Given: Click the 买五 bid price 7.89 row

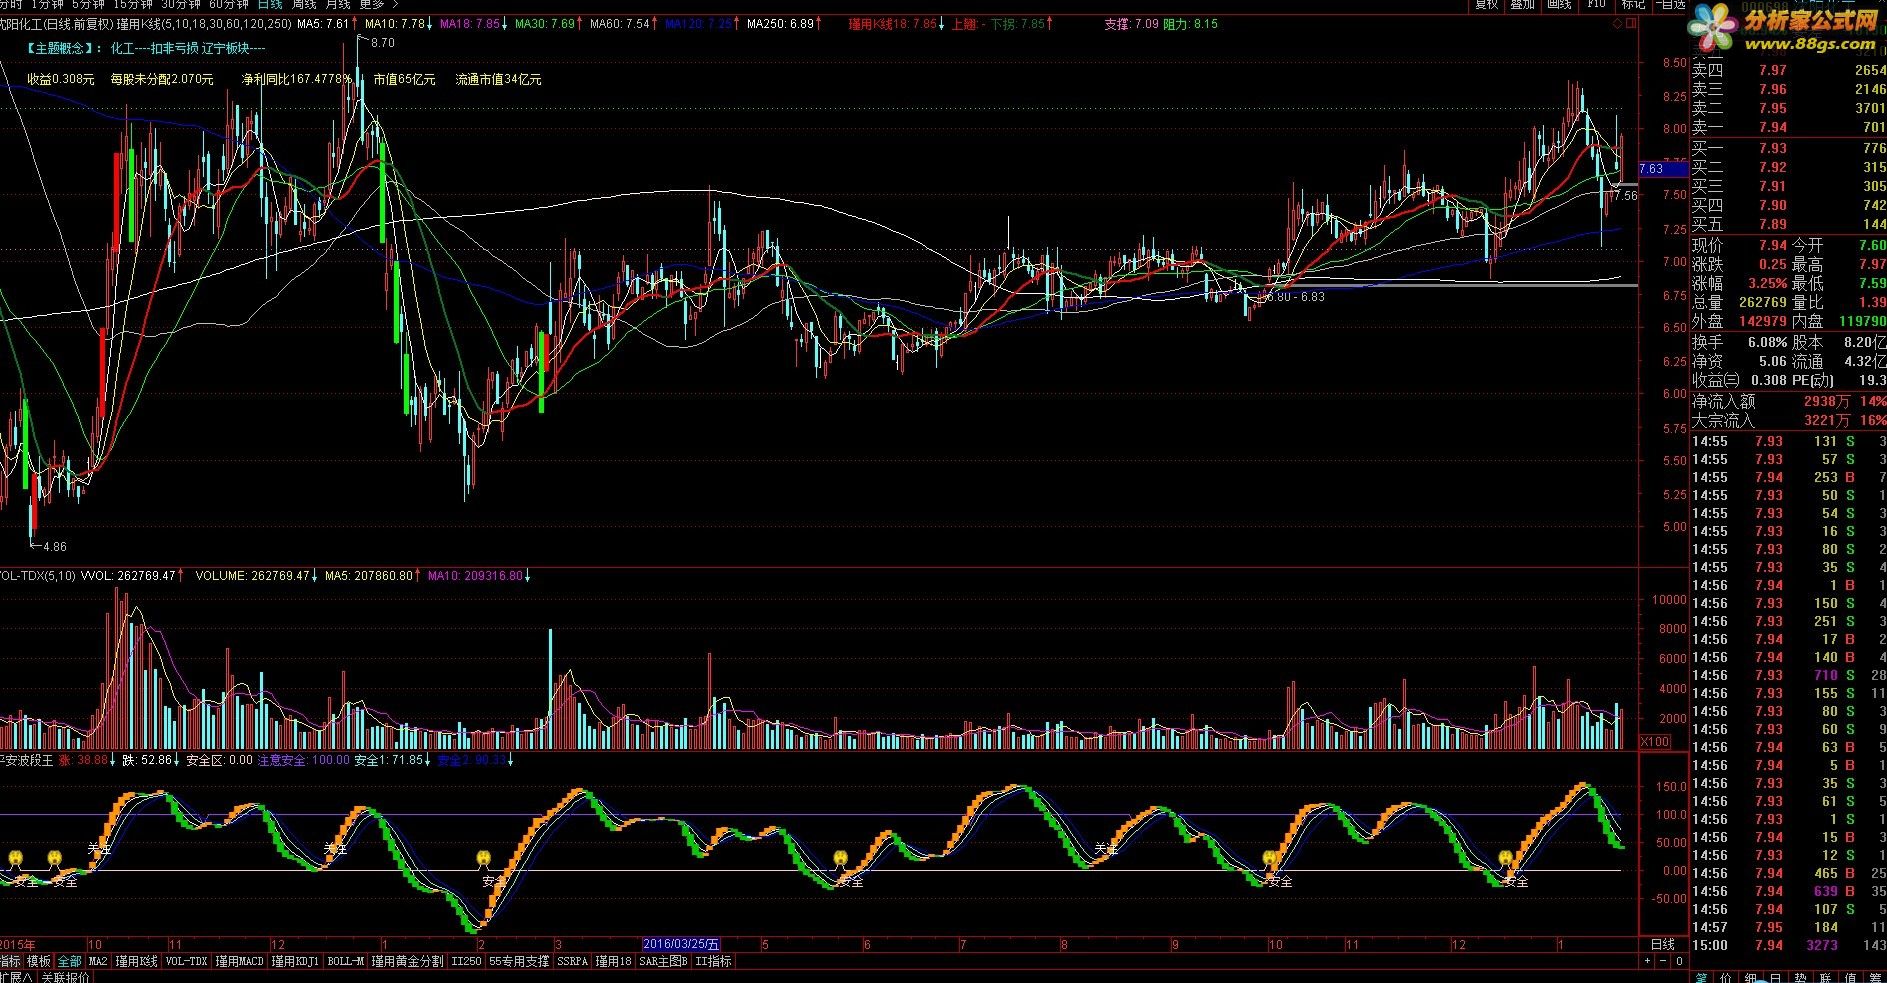Looking at the screenshot, I should [1788, 224].
